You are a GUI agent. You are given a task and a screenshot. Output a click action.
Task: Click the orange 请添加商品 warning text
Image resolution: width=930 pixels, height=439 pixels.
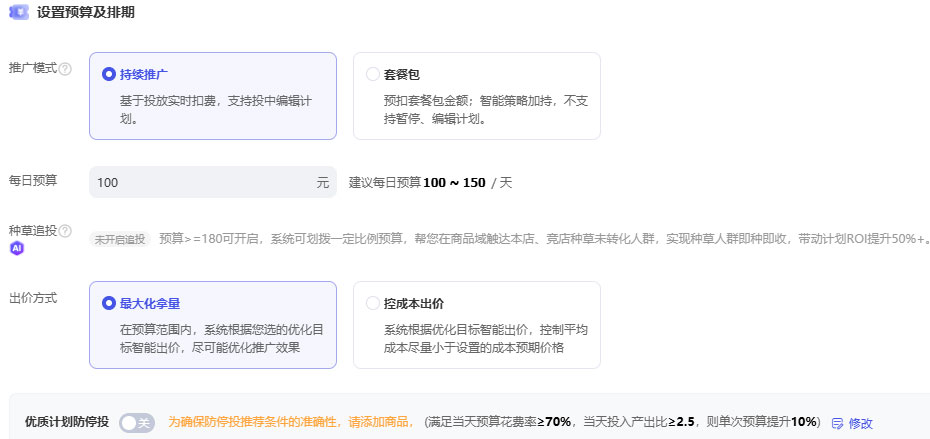[x=291, y=422]
